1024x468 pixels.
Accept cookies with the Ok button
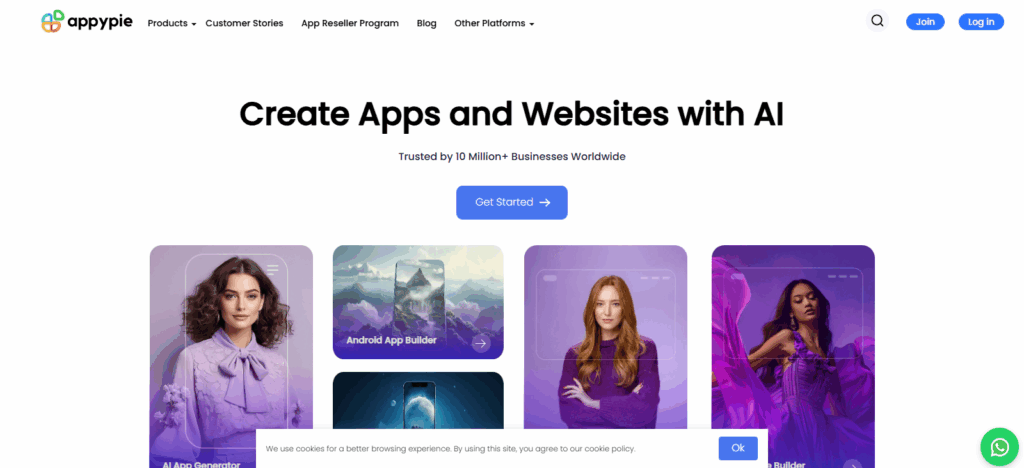click(x=738, y=448)
